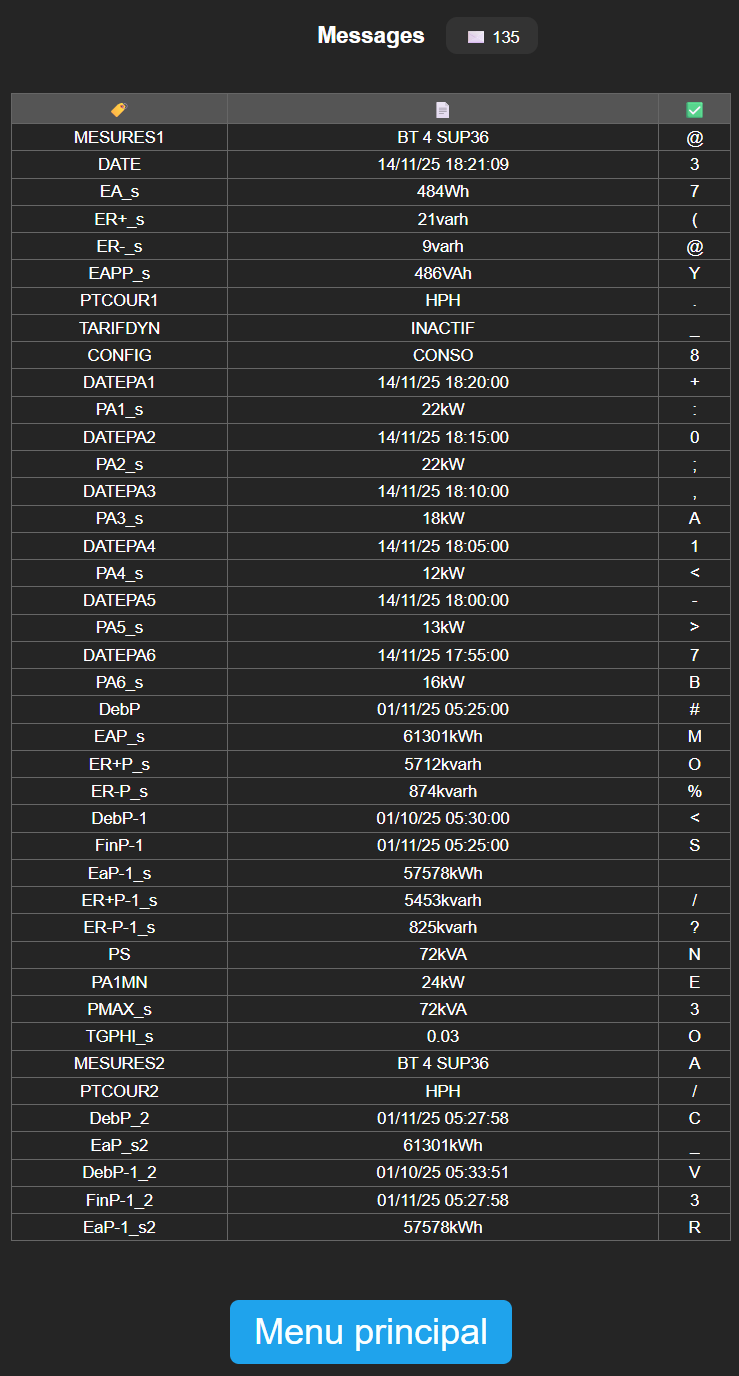The width and height of the screenshot is (739, 1376).
Task: Click the Messages page title
Action: click(x=370, y=34)
